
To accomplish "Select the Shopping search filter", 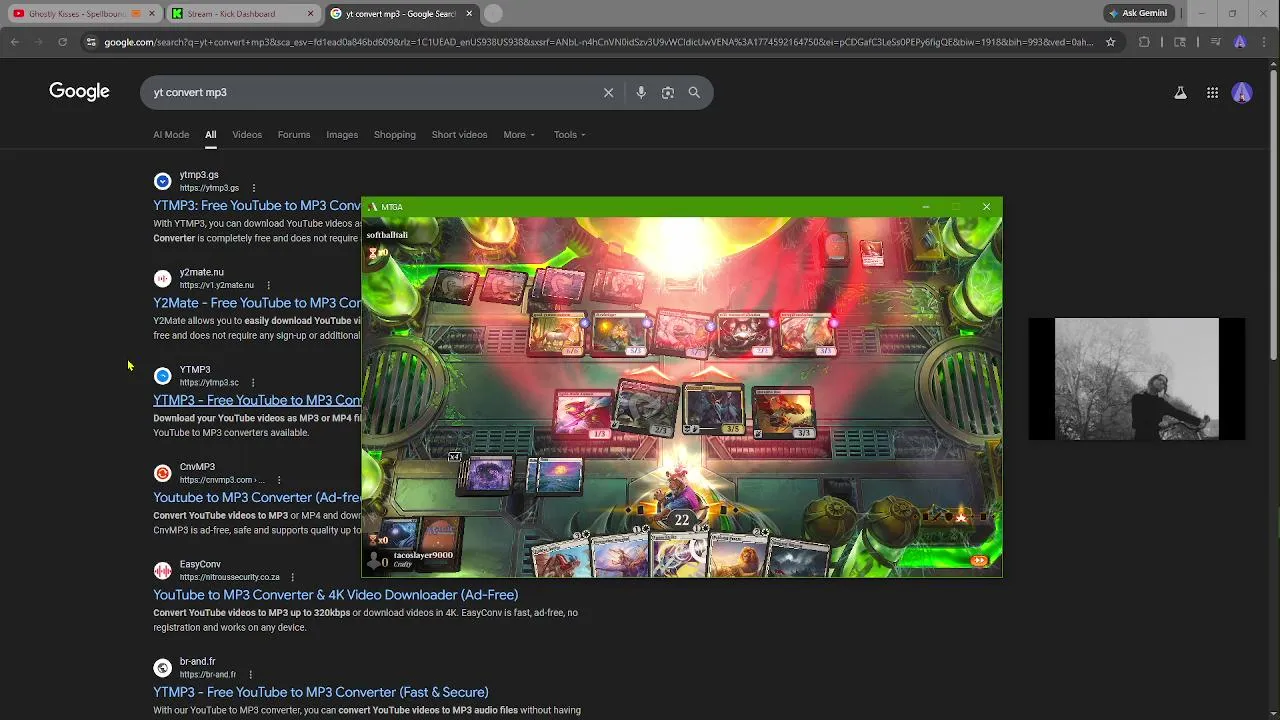I will click(395, 134).
